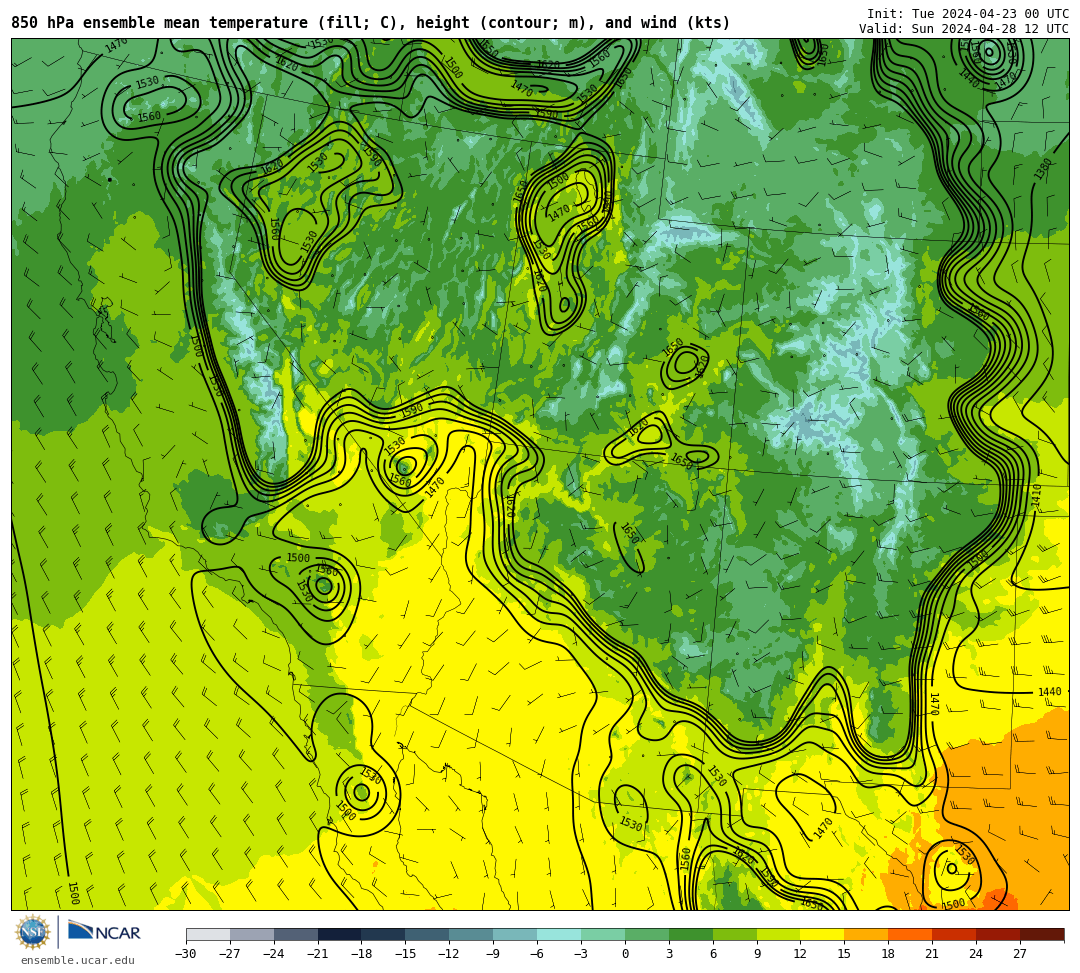
Task: Click the −6 colorbar tick label
Action: click(x=537, y=954)
